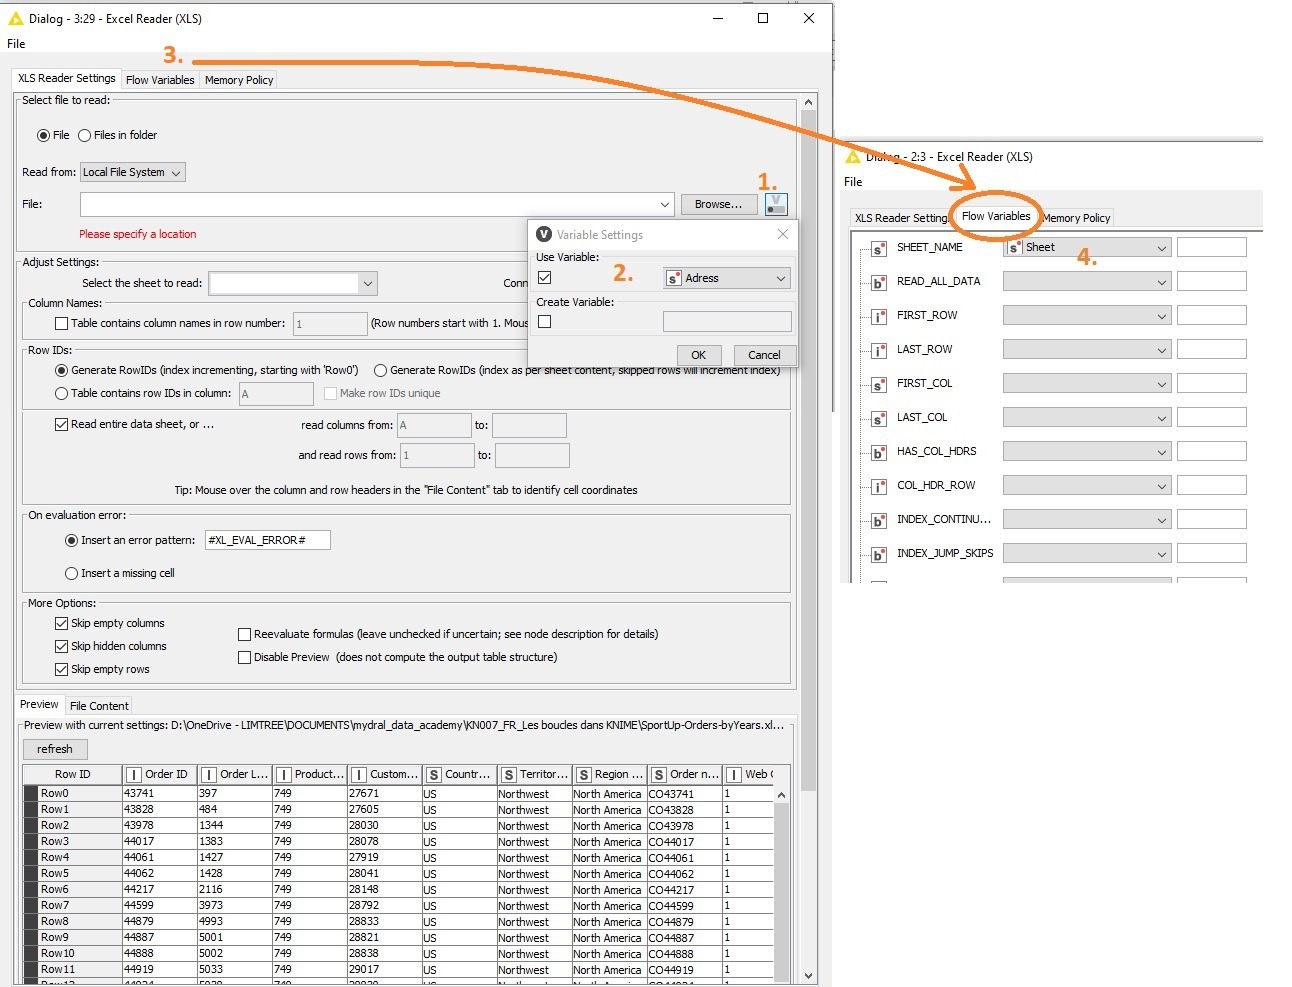Close the Variable Settings dialog
Image resolution: width=1292 pixels, height=987 pixels.
[x=783, y=234]
